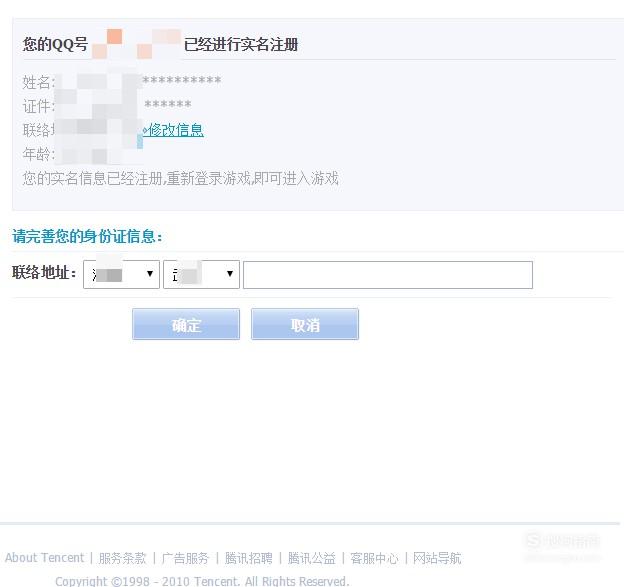Confirm with the 确定 button
The height and width of the screenshot is (587, 624).
click(x=186, y=324)
